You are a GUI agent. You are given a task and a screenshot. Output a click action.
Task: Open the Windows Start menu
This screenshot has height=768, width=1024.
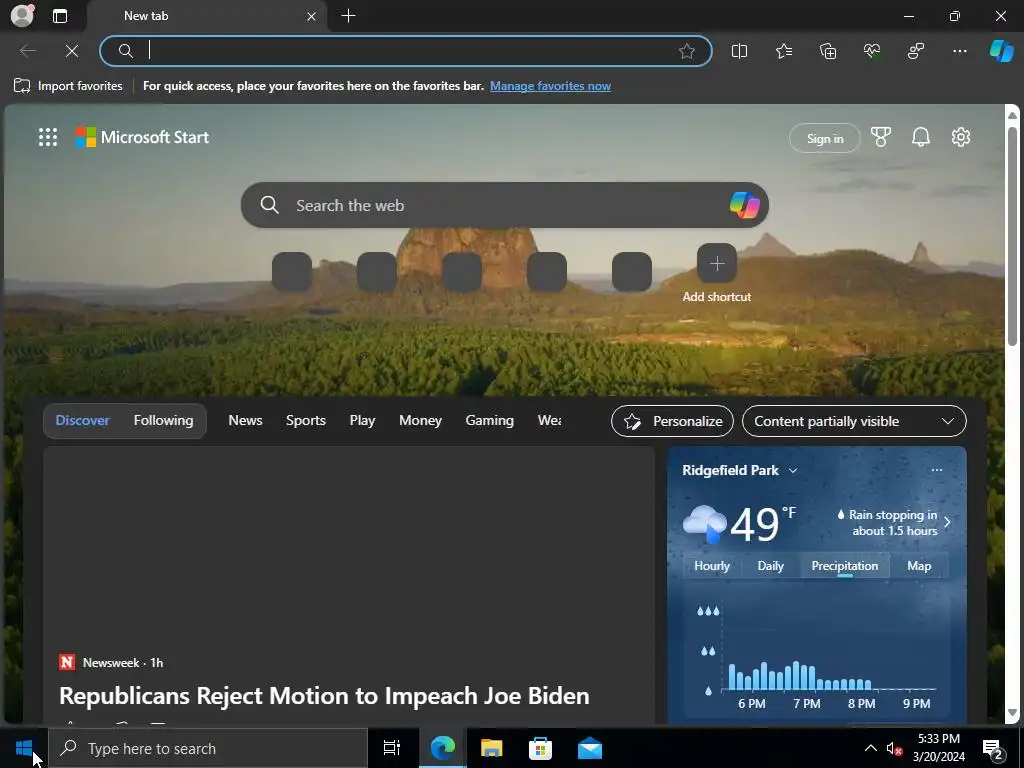pyautogui.click(x=24, y=748)
